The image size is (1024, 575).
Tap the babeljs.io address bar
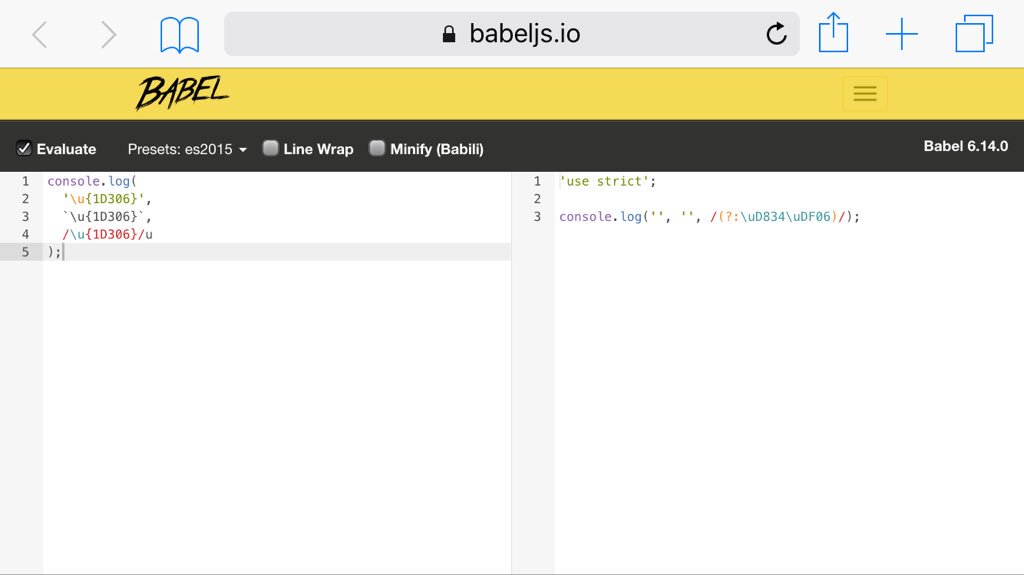point(511,34)
